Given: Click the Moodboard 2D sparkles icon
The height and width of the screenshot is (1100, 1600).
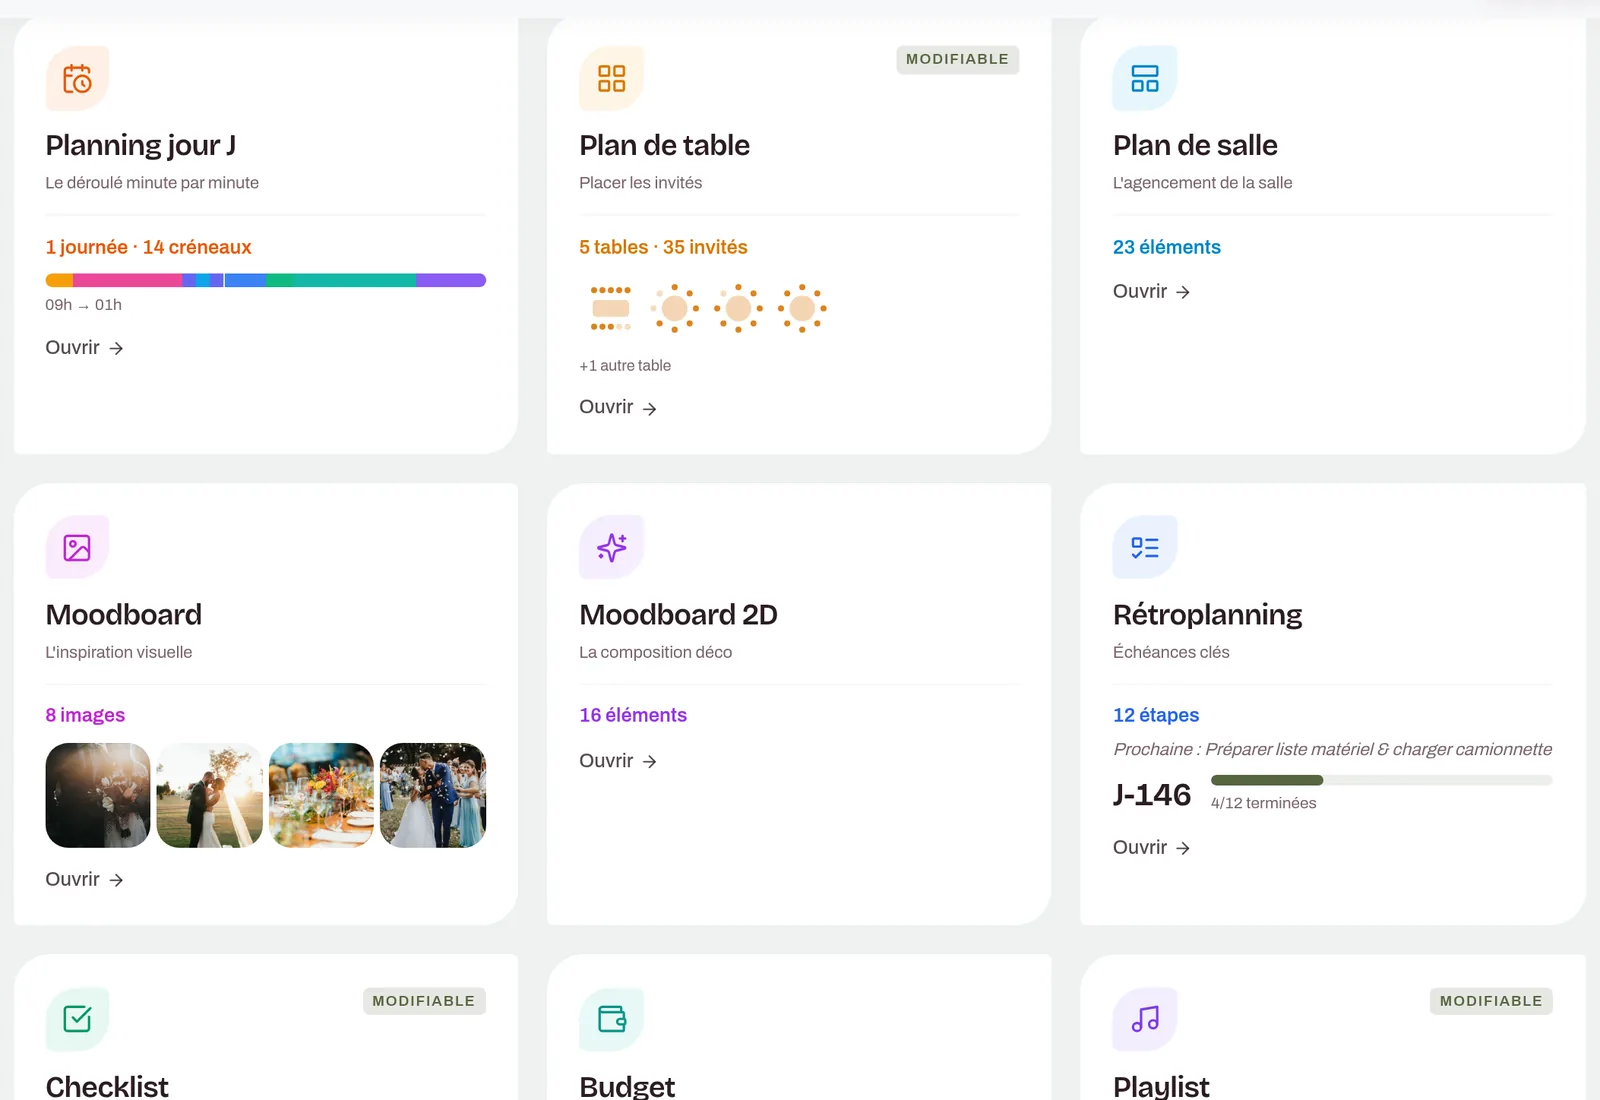Looking at the screenshot, I should tap(611, 547).
